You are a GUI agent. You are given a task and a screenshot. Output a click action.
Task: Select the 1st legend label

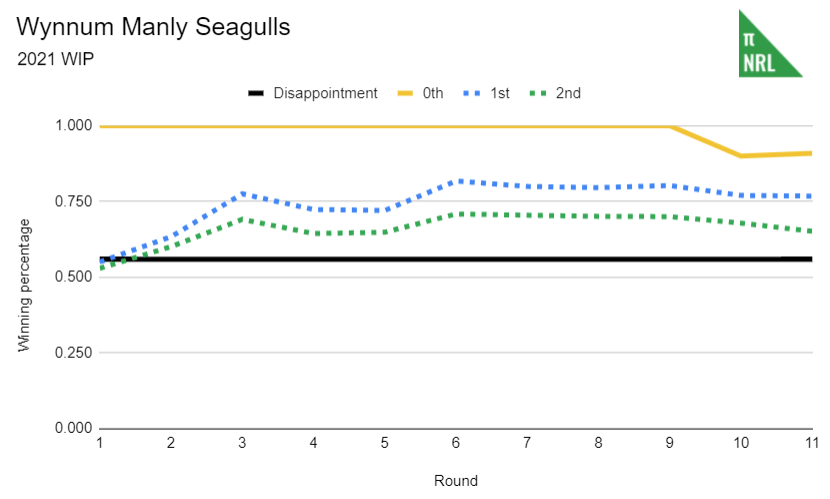tap(499, 93)
